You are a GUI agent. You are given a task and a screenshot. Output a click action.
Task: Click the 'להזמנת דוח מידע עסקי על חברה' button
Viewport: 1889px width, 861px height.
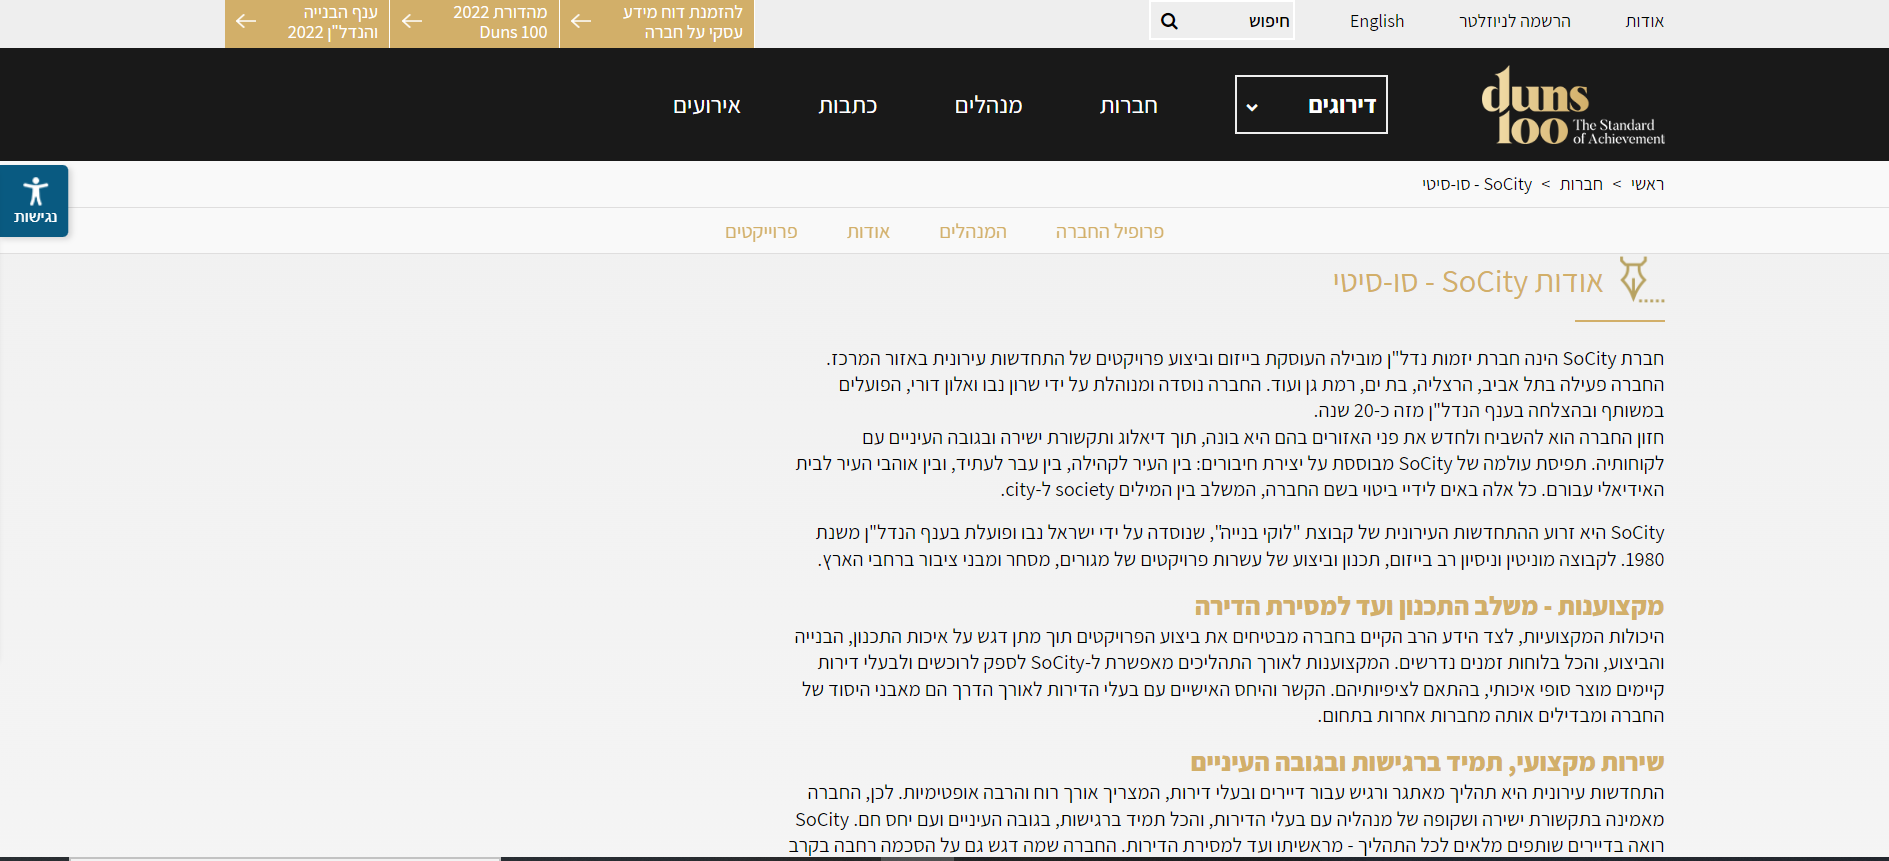657,22
